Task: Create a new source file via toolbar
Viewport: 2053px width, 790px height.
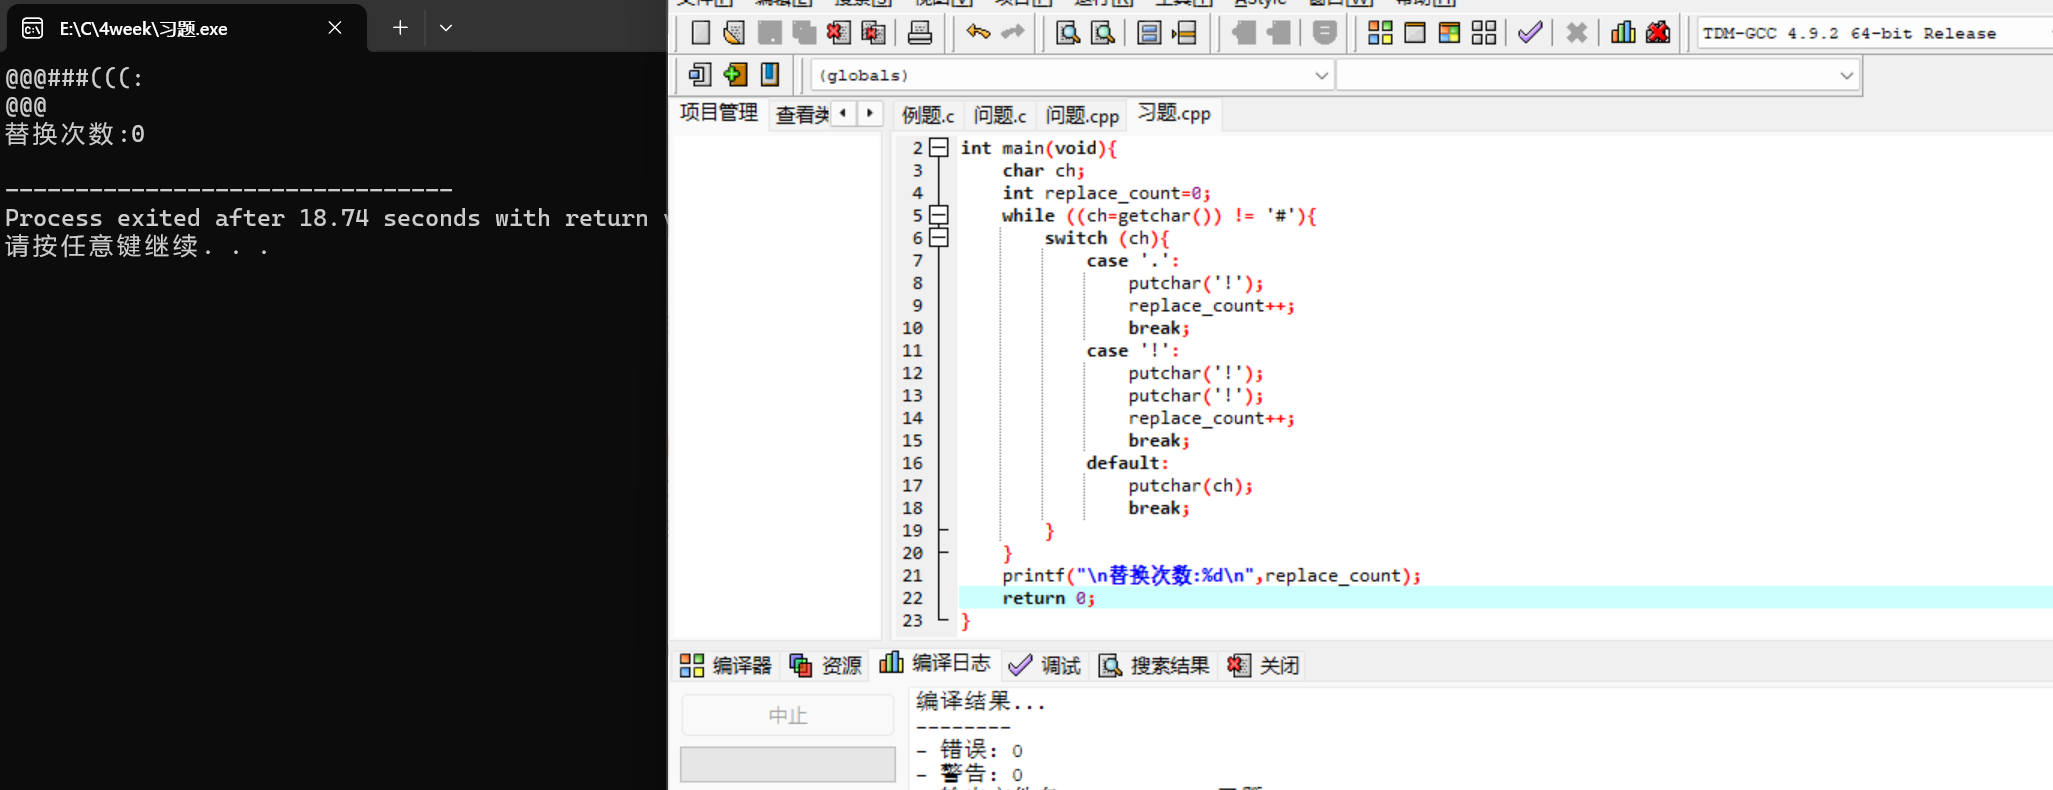Action: [x=701, y=33]
